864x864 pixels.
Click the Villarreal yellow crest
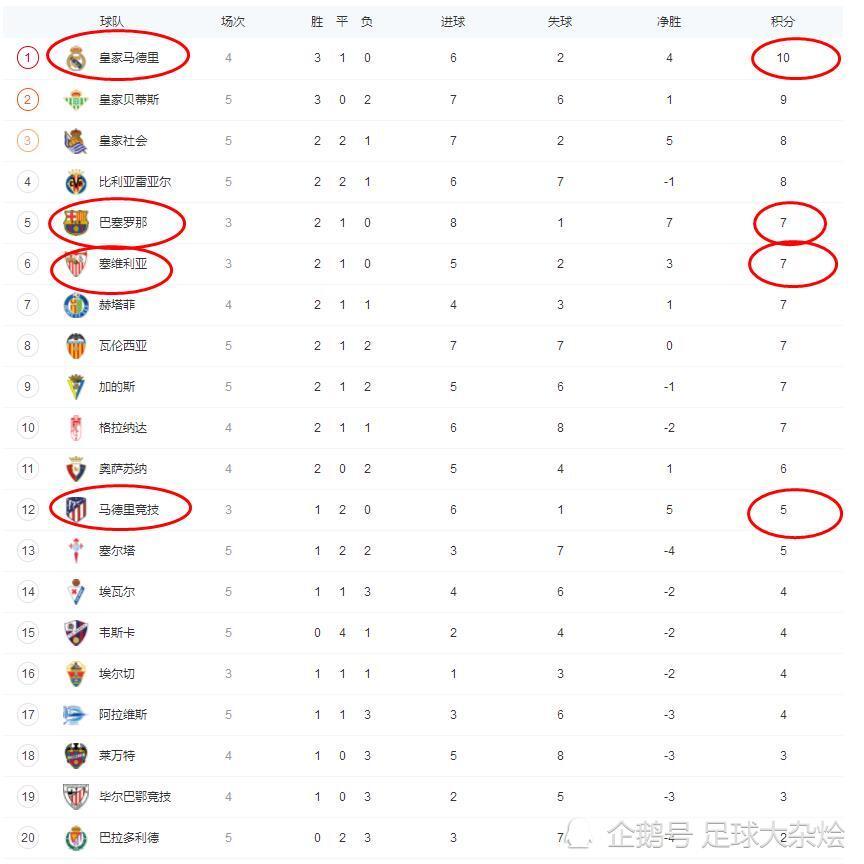point(76,182)
